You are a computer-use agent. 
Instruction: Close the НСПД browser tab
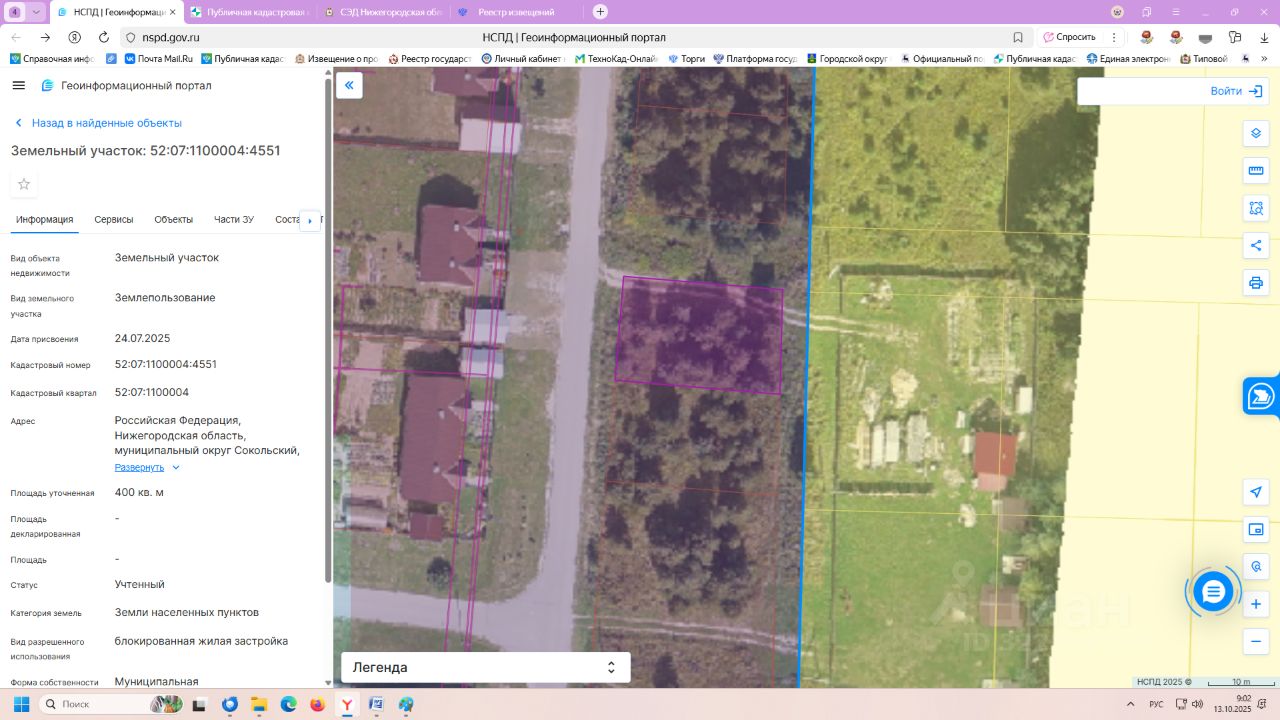coord(173,12)
